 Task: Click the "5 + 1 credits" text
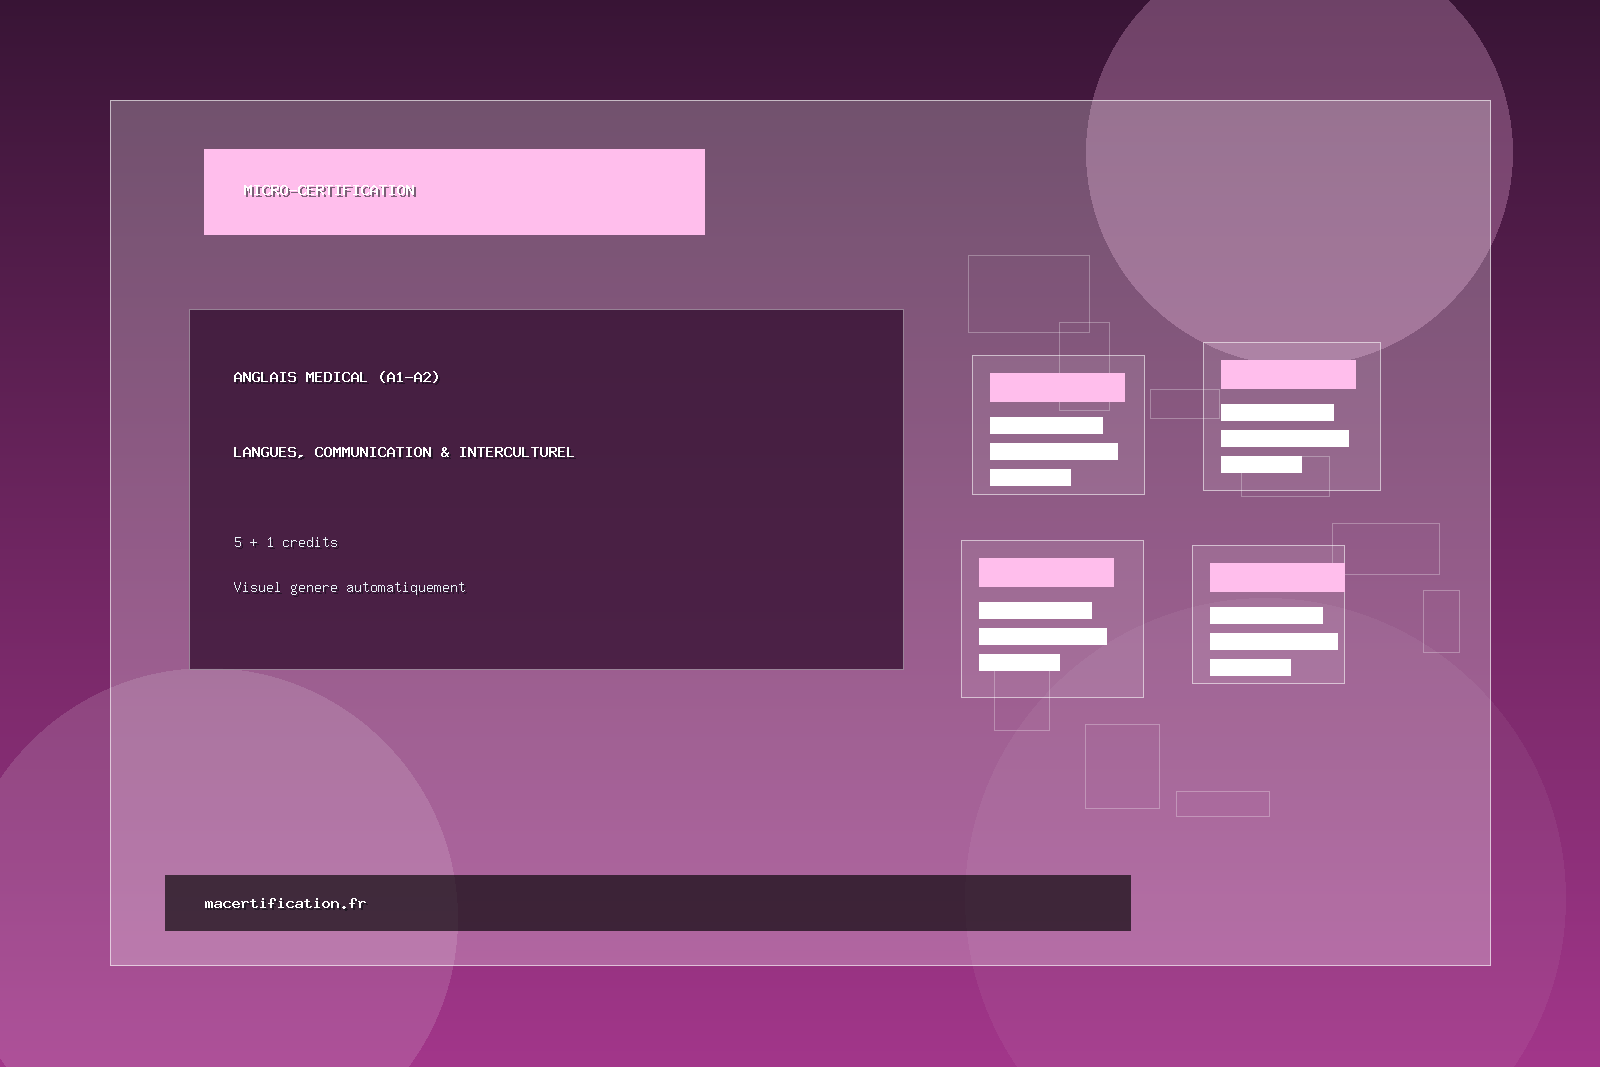click(285, 542)
